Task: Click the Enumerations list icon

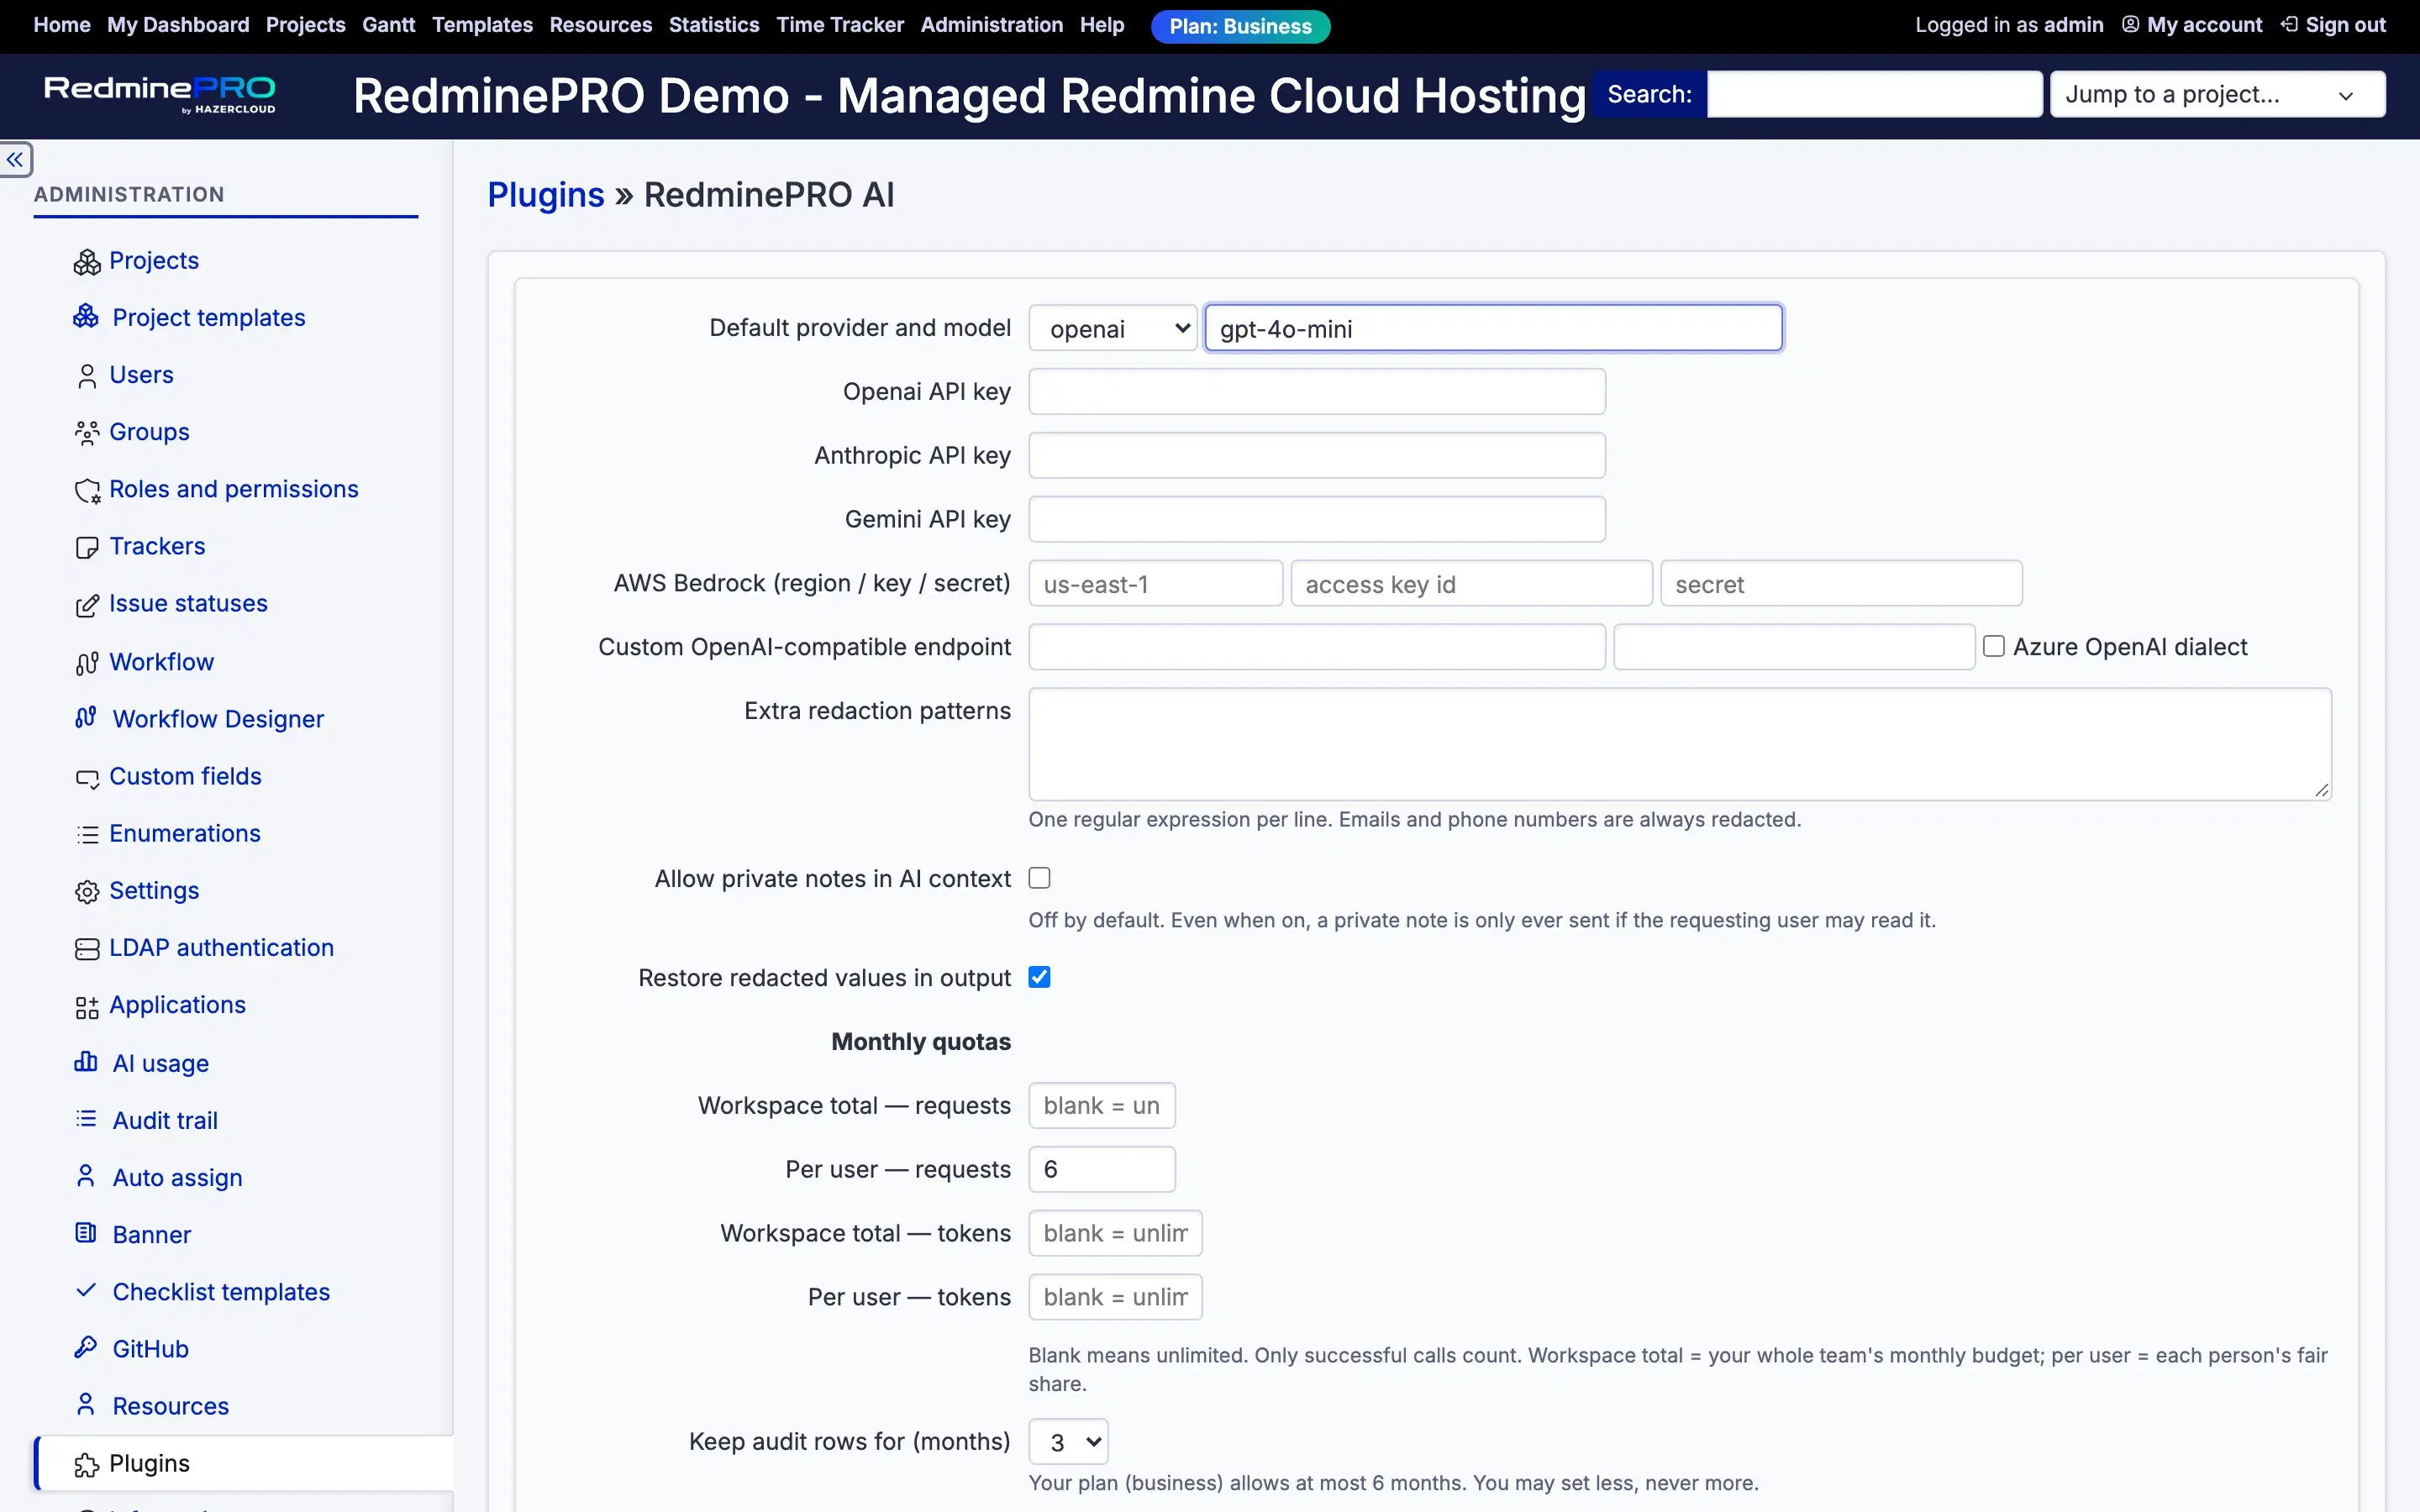Action: 87,834
